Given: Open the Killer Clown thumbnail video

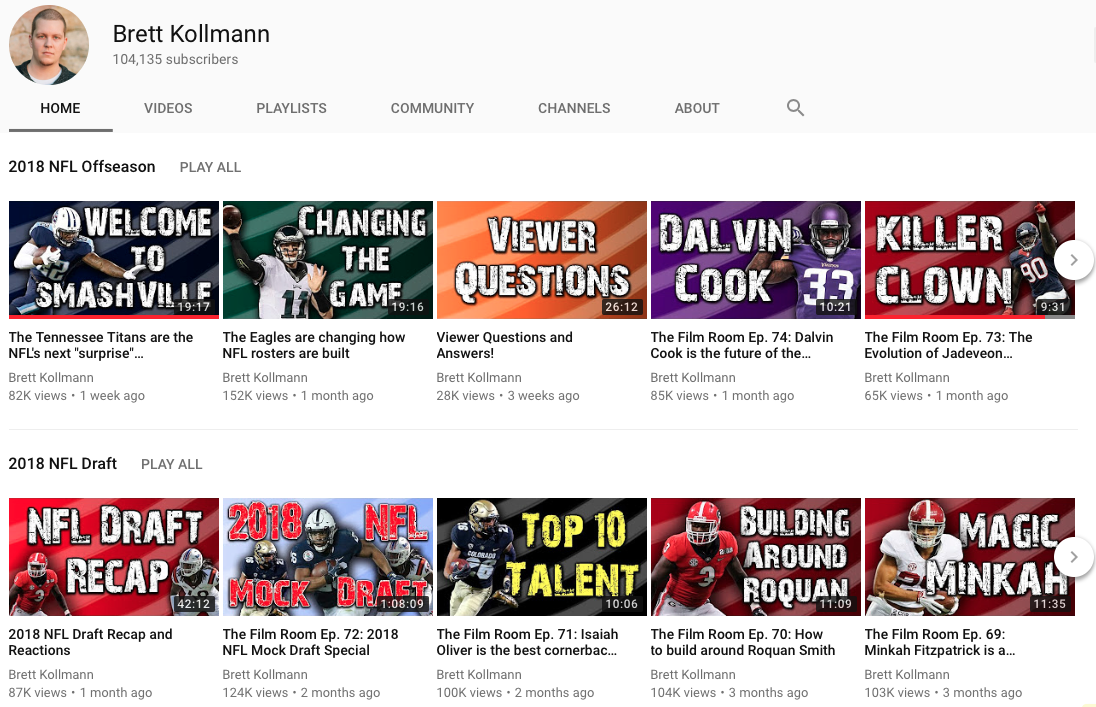Looking at the screenshot, I should (969, 259).
